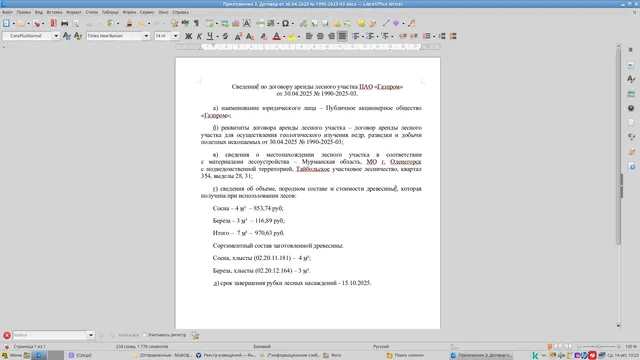
Task: Open the Правка menu
Action: coord(24,12)
